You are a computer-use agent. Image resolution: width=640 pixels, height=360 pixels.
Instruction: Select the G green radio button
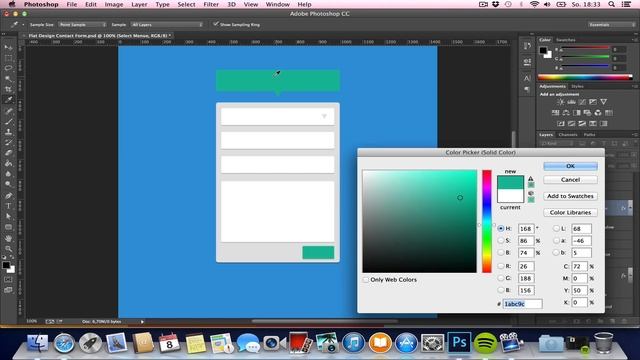point(501,278)
